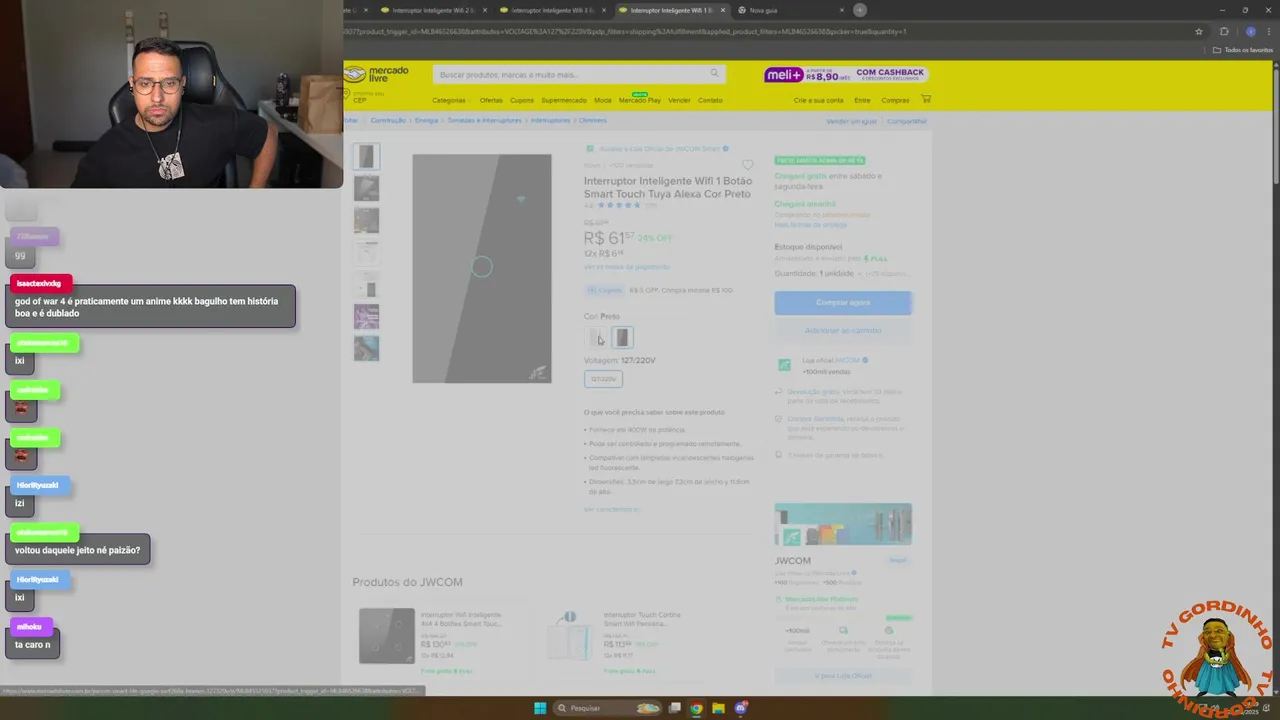Click the main product image
Image resolution: width=1280 pixels, height=720 pixels.
coord(482,268)
